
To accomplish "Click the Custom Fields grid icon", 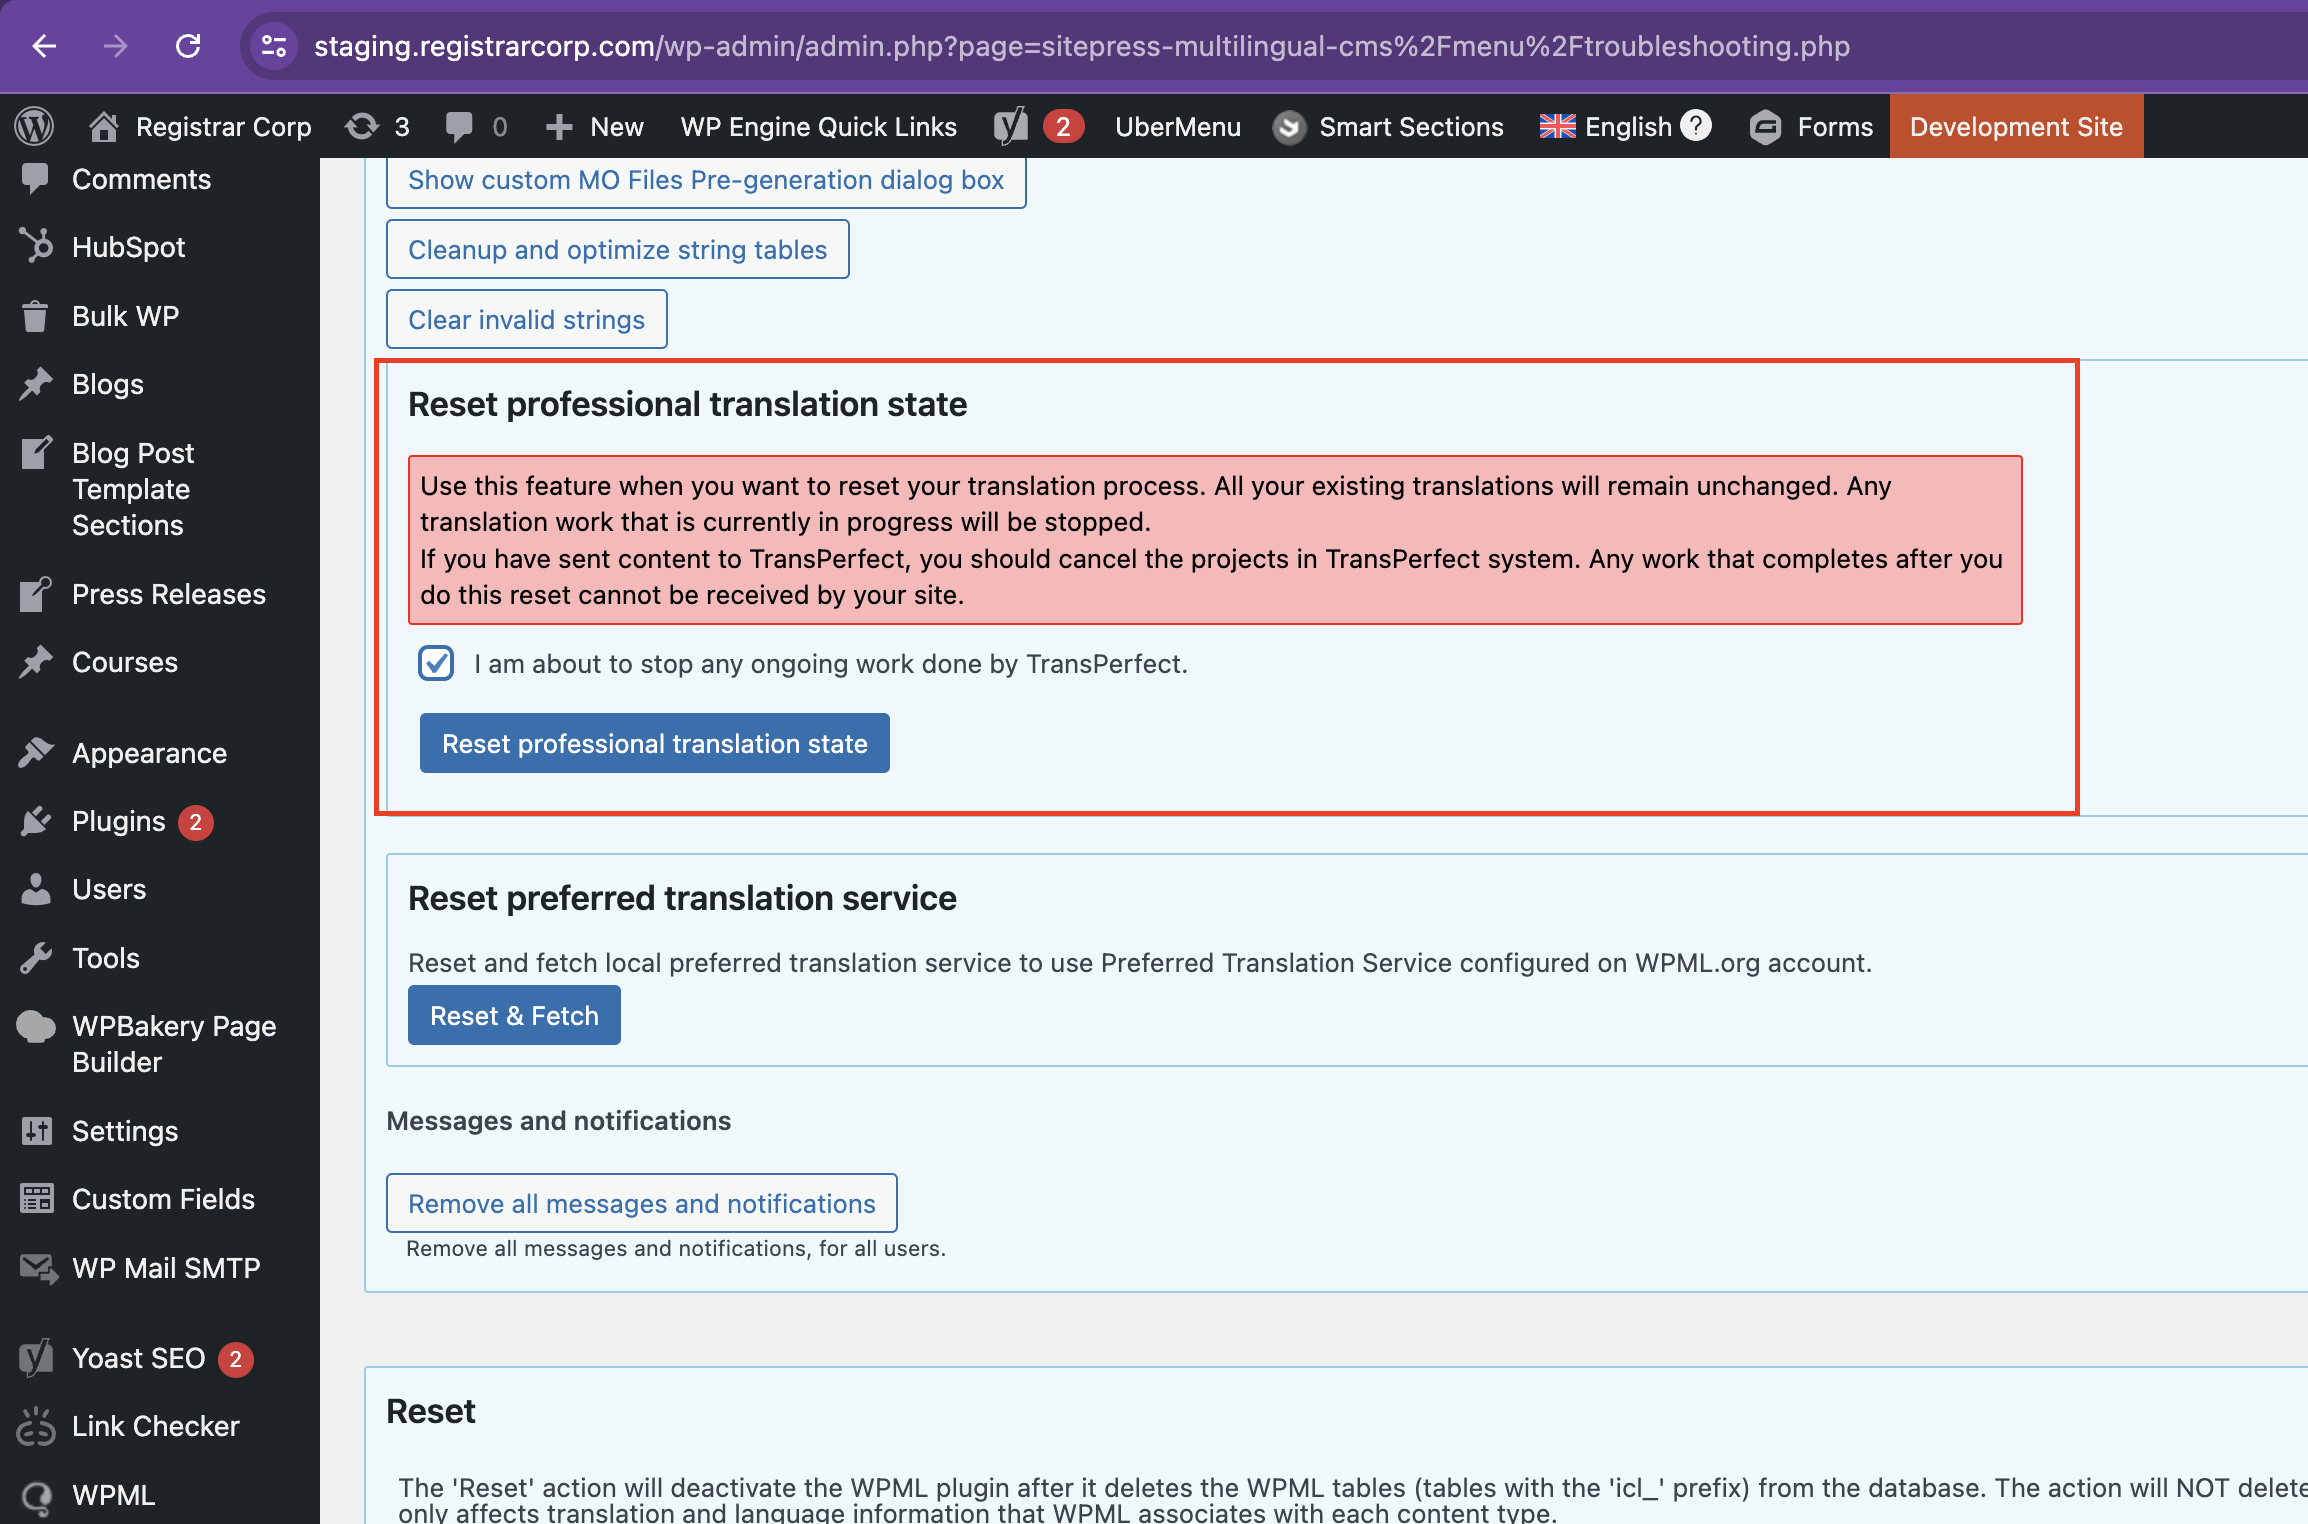I will click(x=36, y=1199).
